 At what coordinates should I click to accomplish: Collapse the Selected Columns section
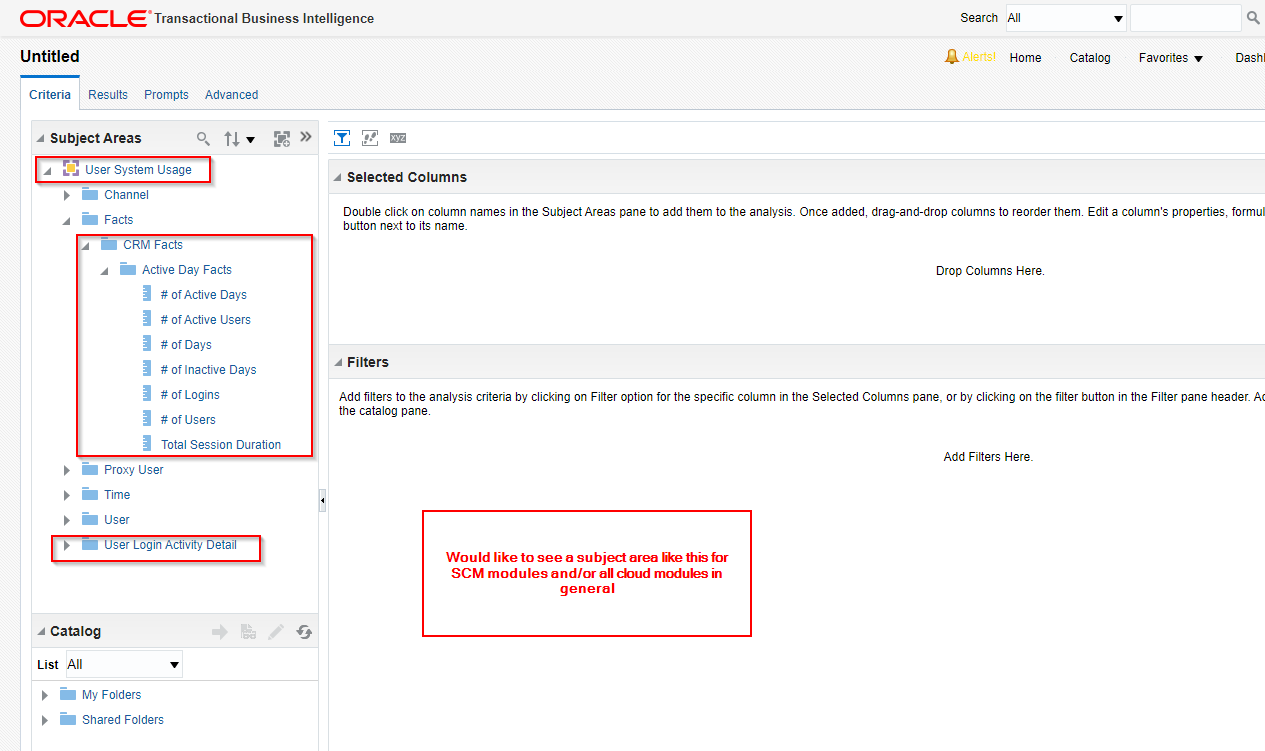click(x=337, y=177)
